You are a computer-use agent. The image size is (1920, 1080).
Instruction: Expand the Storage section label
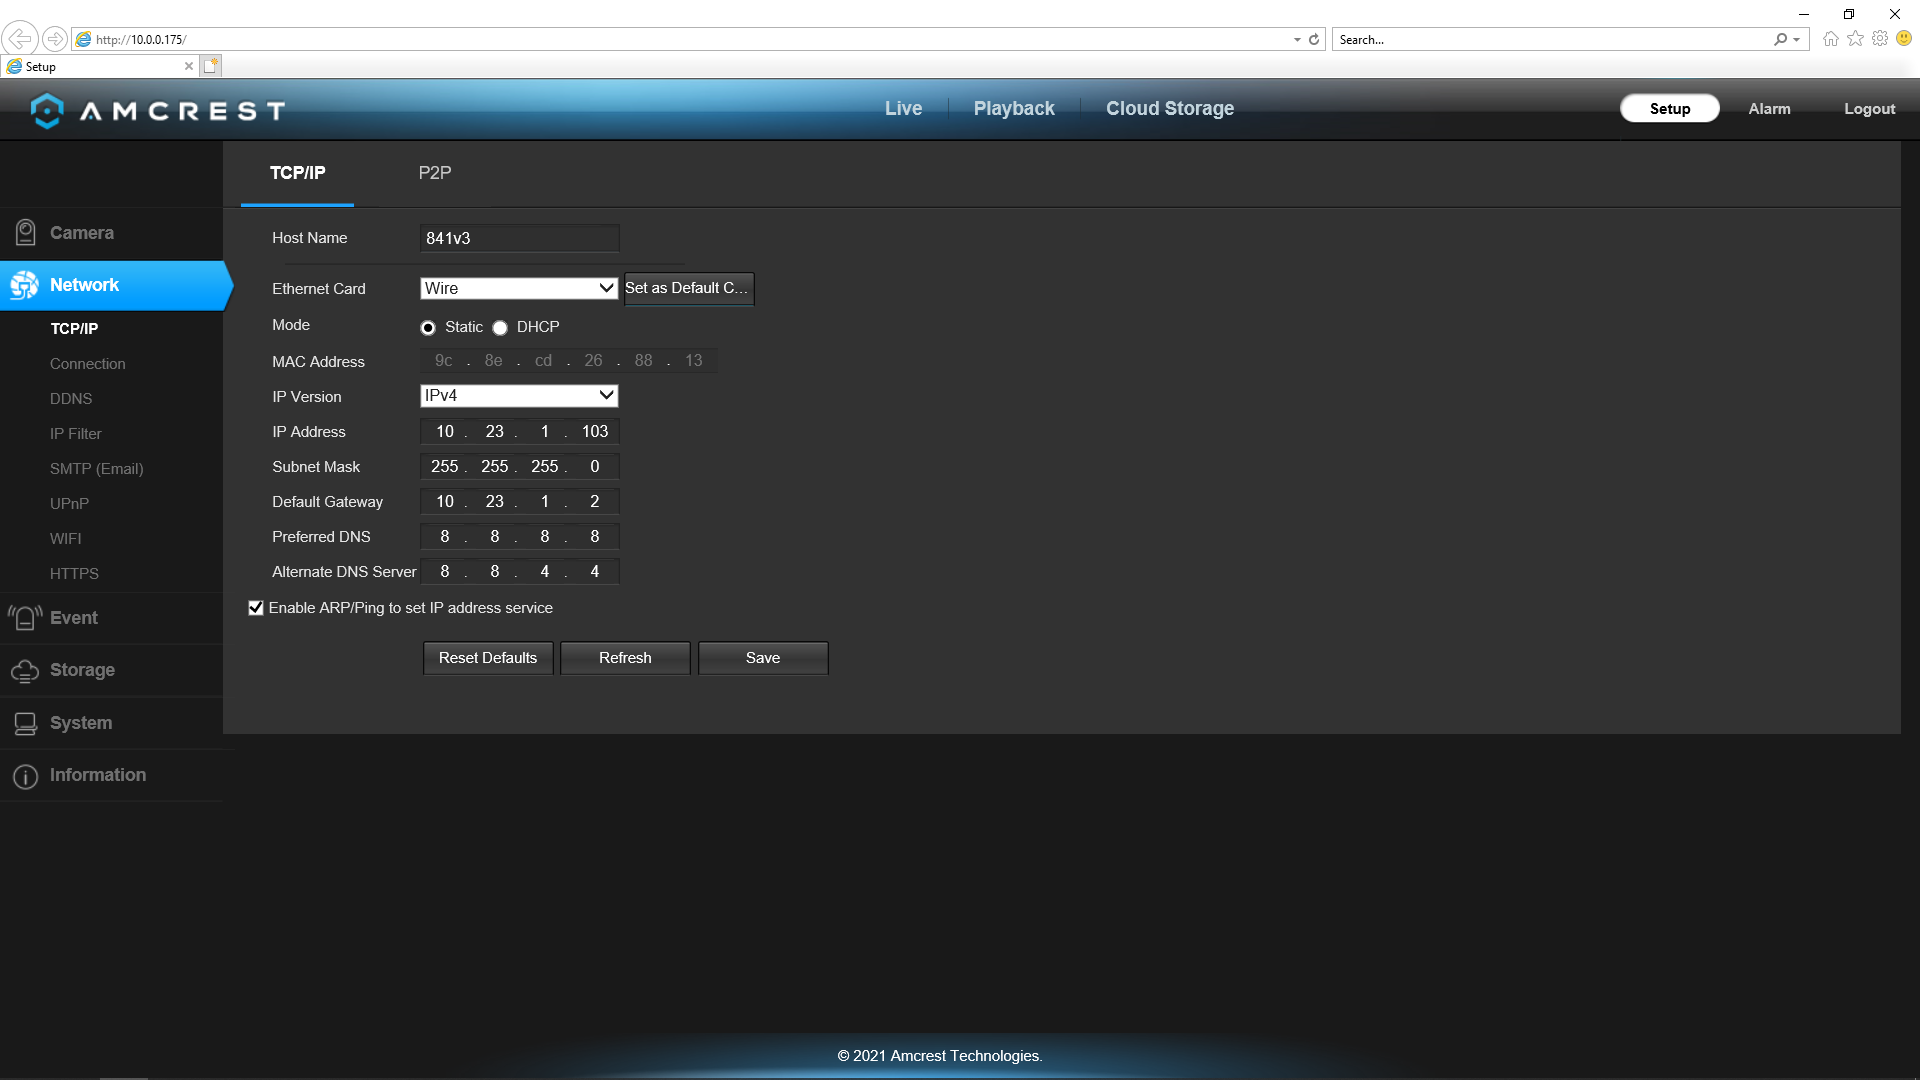(x=82, y=670)
